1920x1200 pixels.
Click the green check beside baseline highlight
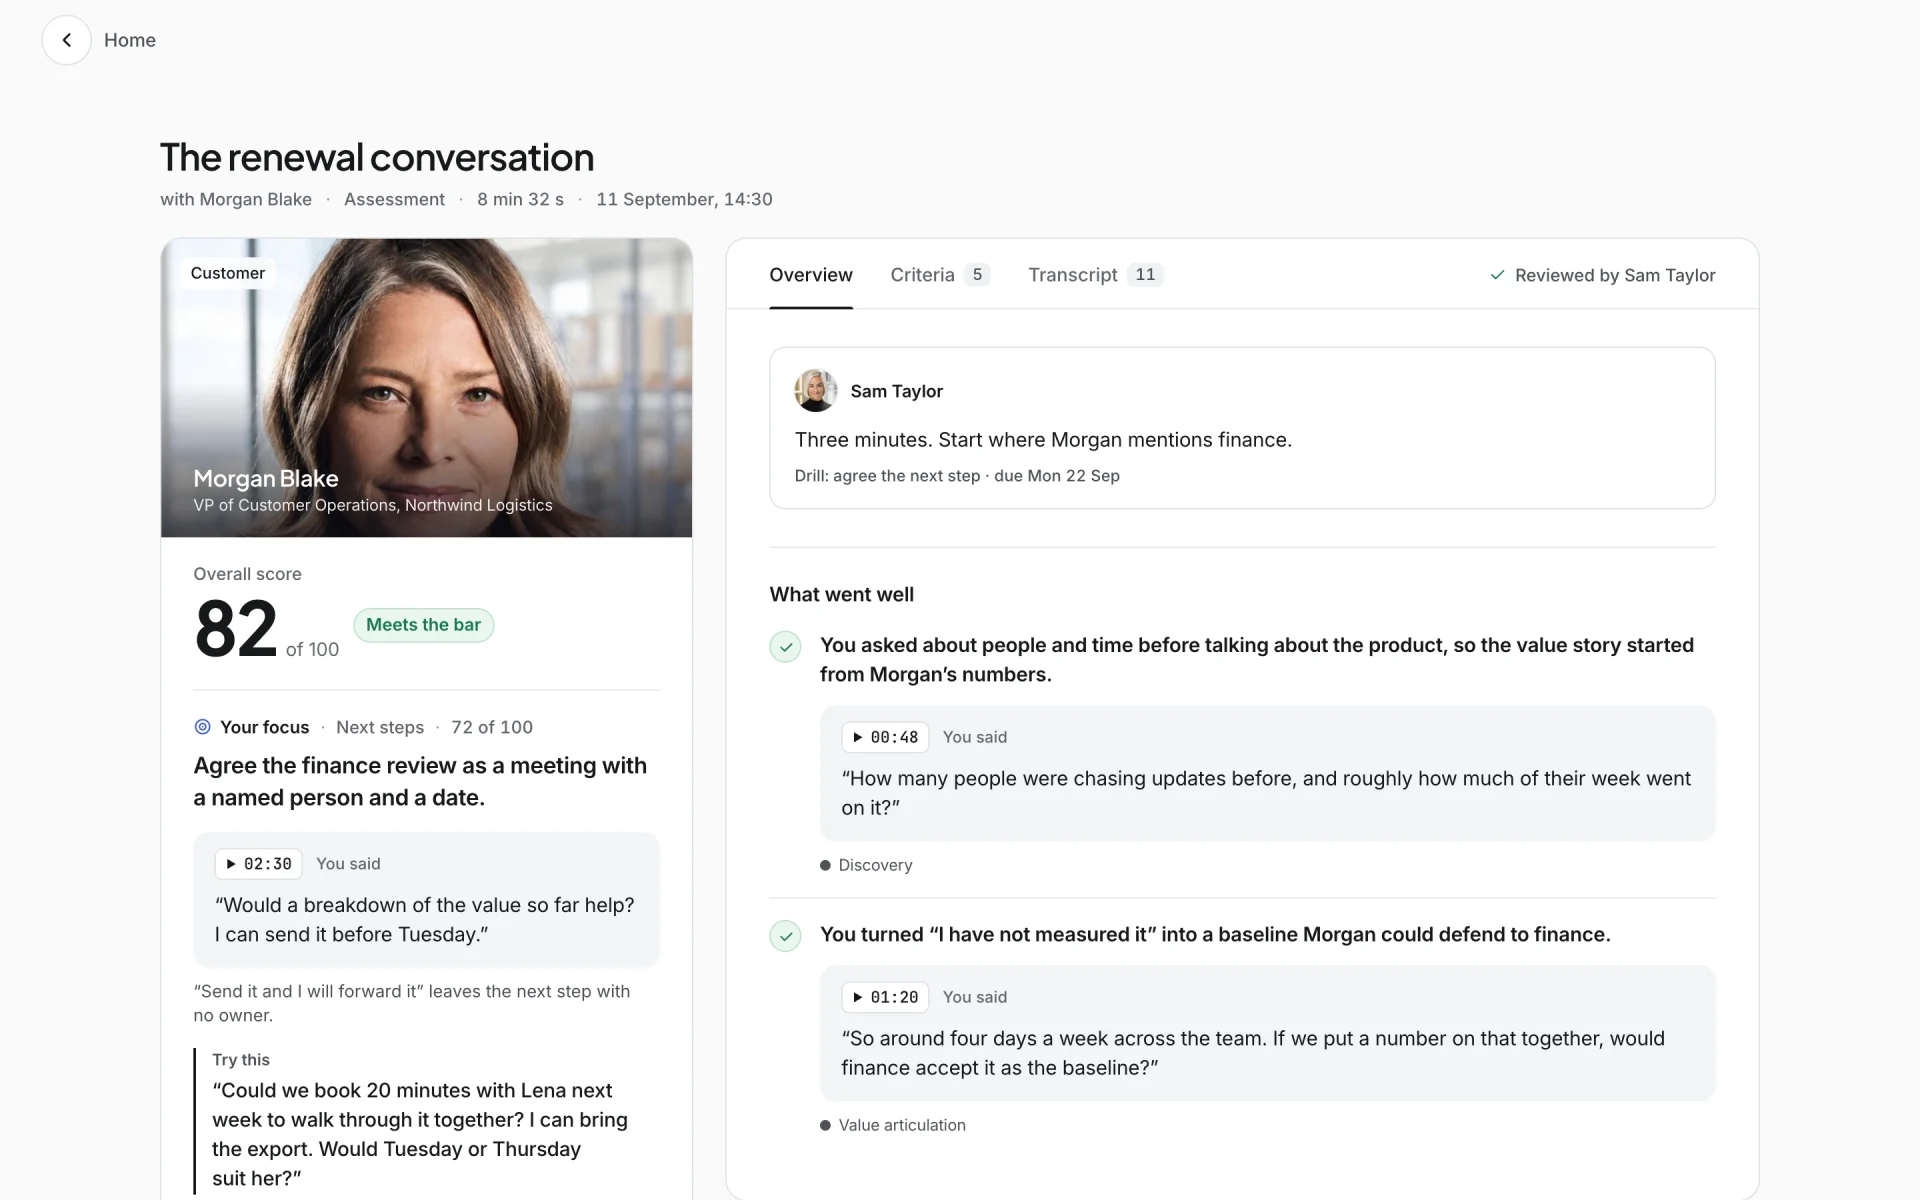point(786,936)
